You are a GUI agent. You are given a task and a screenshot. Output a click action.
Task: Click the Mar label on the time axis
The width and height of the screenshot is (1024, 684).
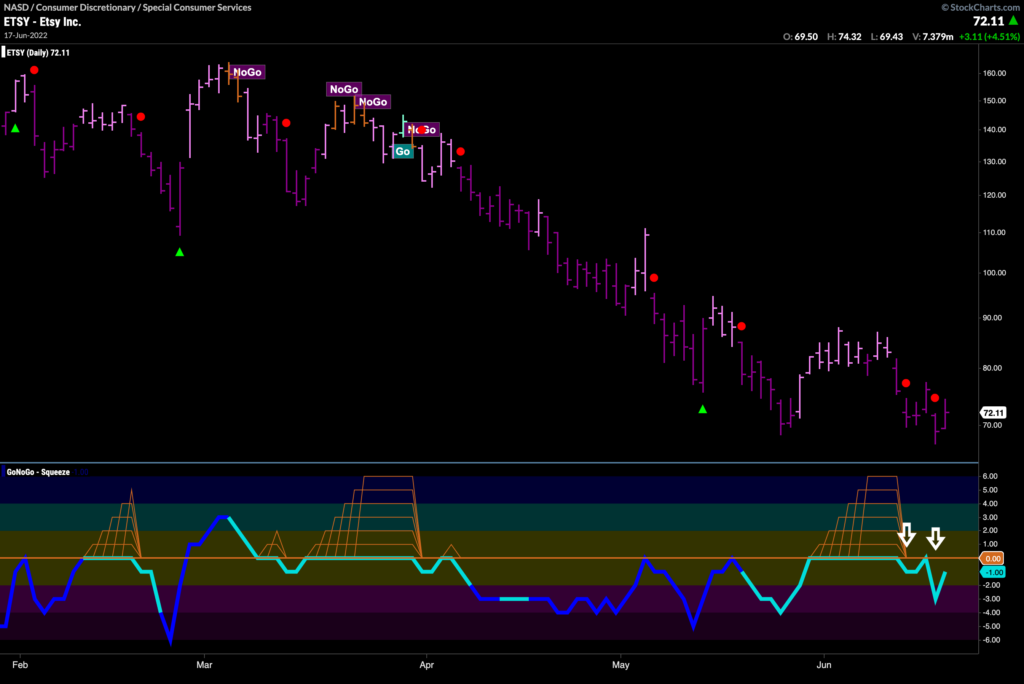click(x=204, y=665)
